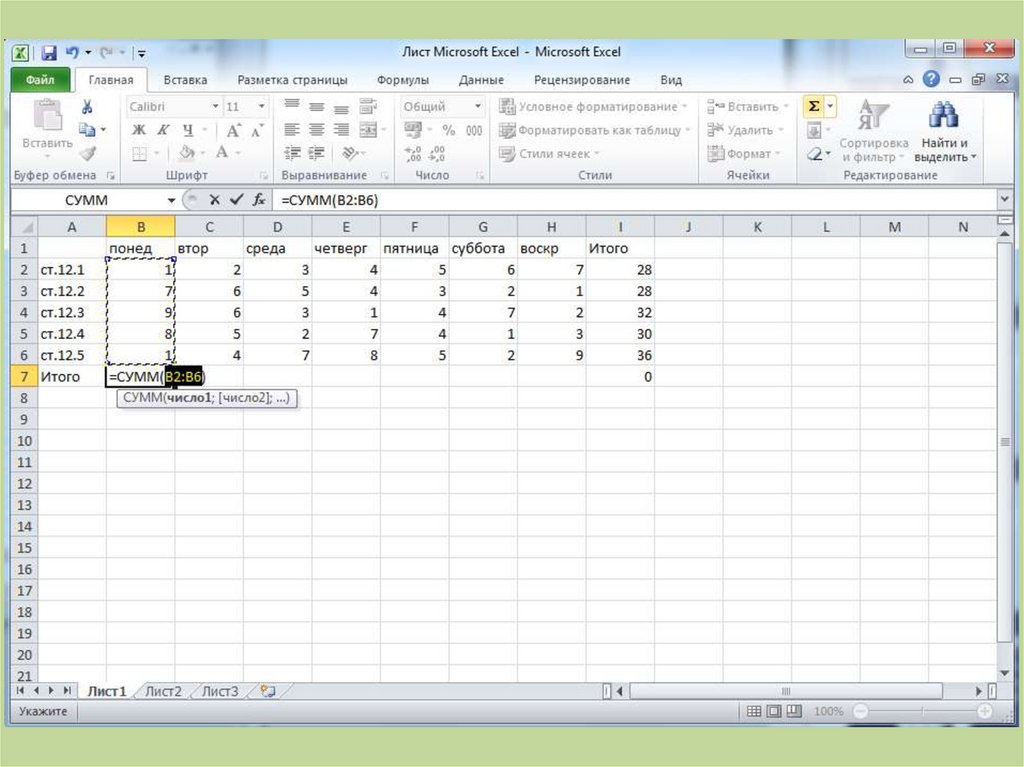Toggle align text right
The image size is (1024, 767).
[x=341, y=129]
